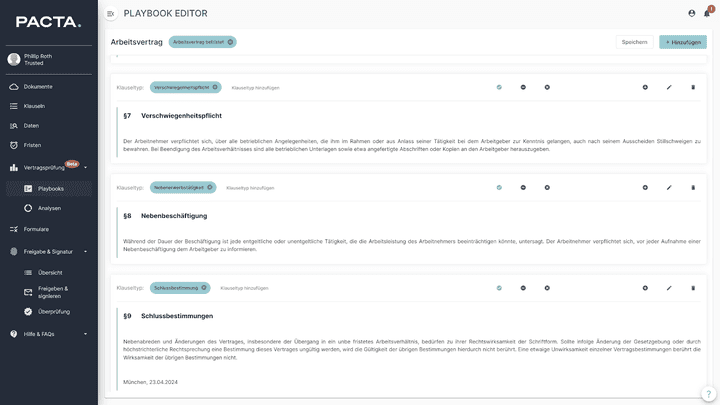This screenshot has height=405, width=720.
Task: Mark Verschwiegenheitspflicht clause with green check
Action: tap(499, 87)
